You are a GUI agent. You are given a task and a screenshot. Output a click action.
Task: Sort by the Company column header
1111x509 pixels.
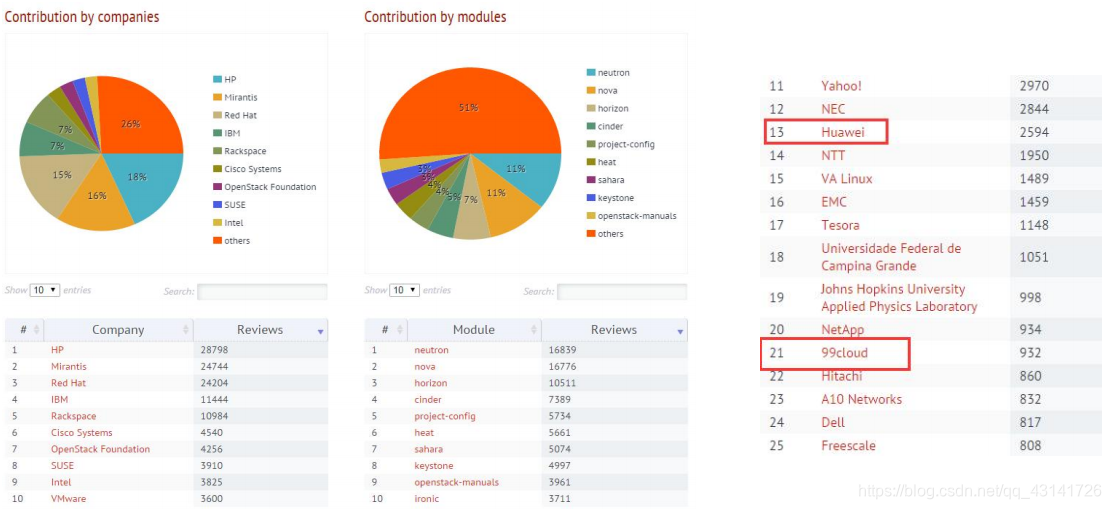118,330
